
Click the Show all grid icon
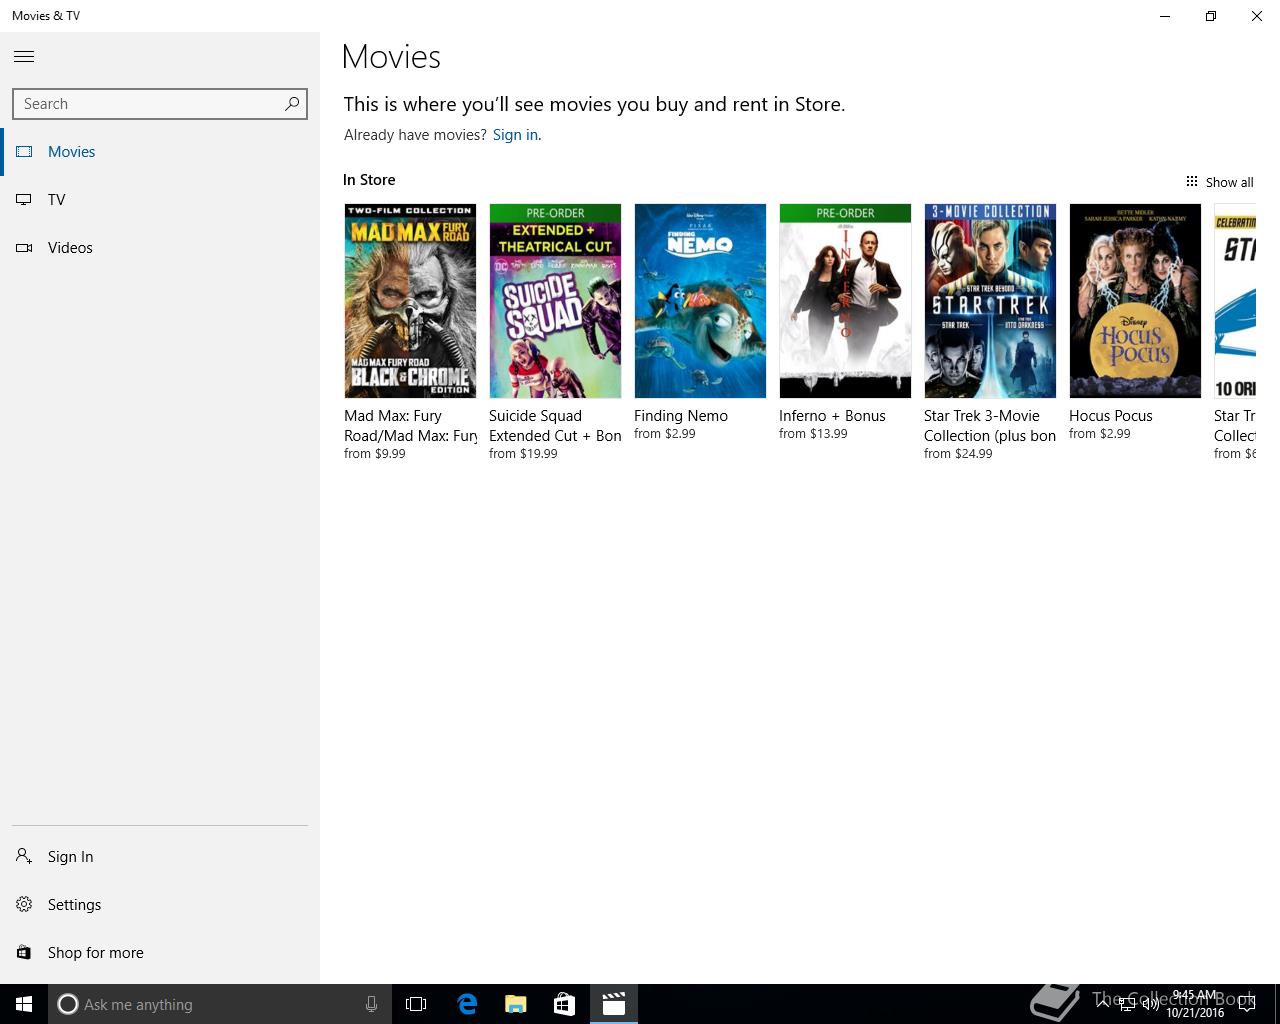(x=1192, y=181)
